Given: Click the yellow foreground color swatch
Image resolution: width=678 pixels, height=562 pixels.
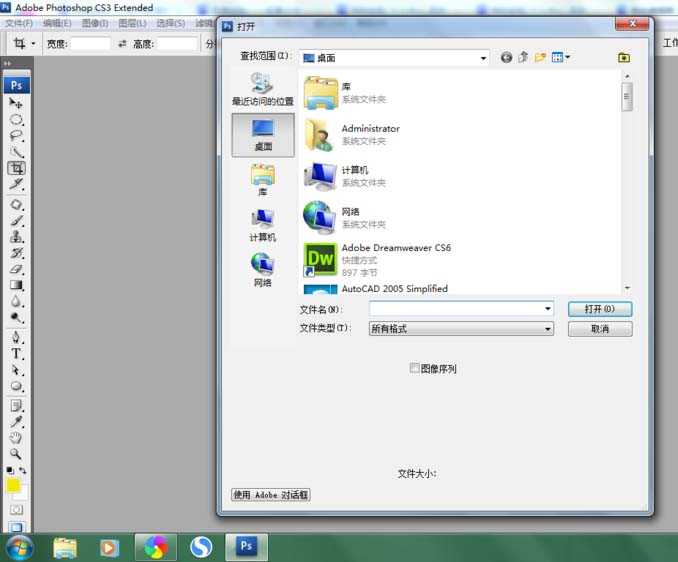Looking at the screenshot, I should [14, 486].
